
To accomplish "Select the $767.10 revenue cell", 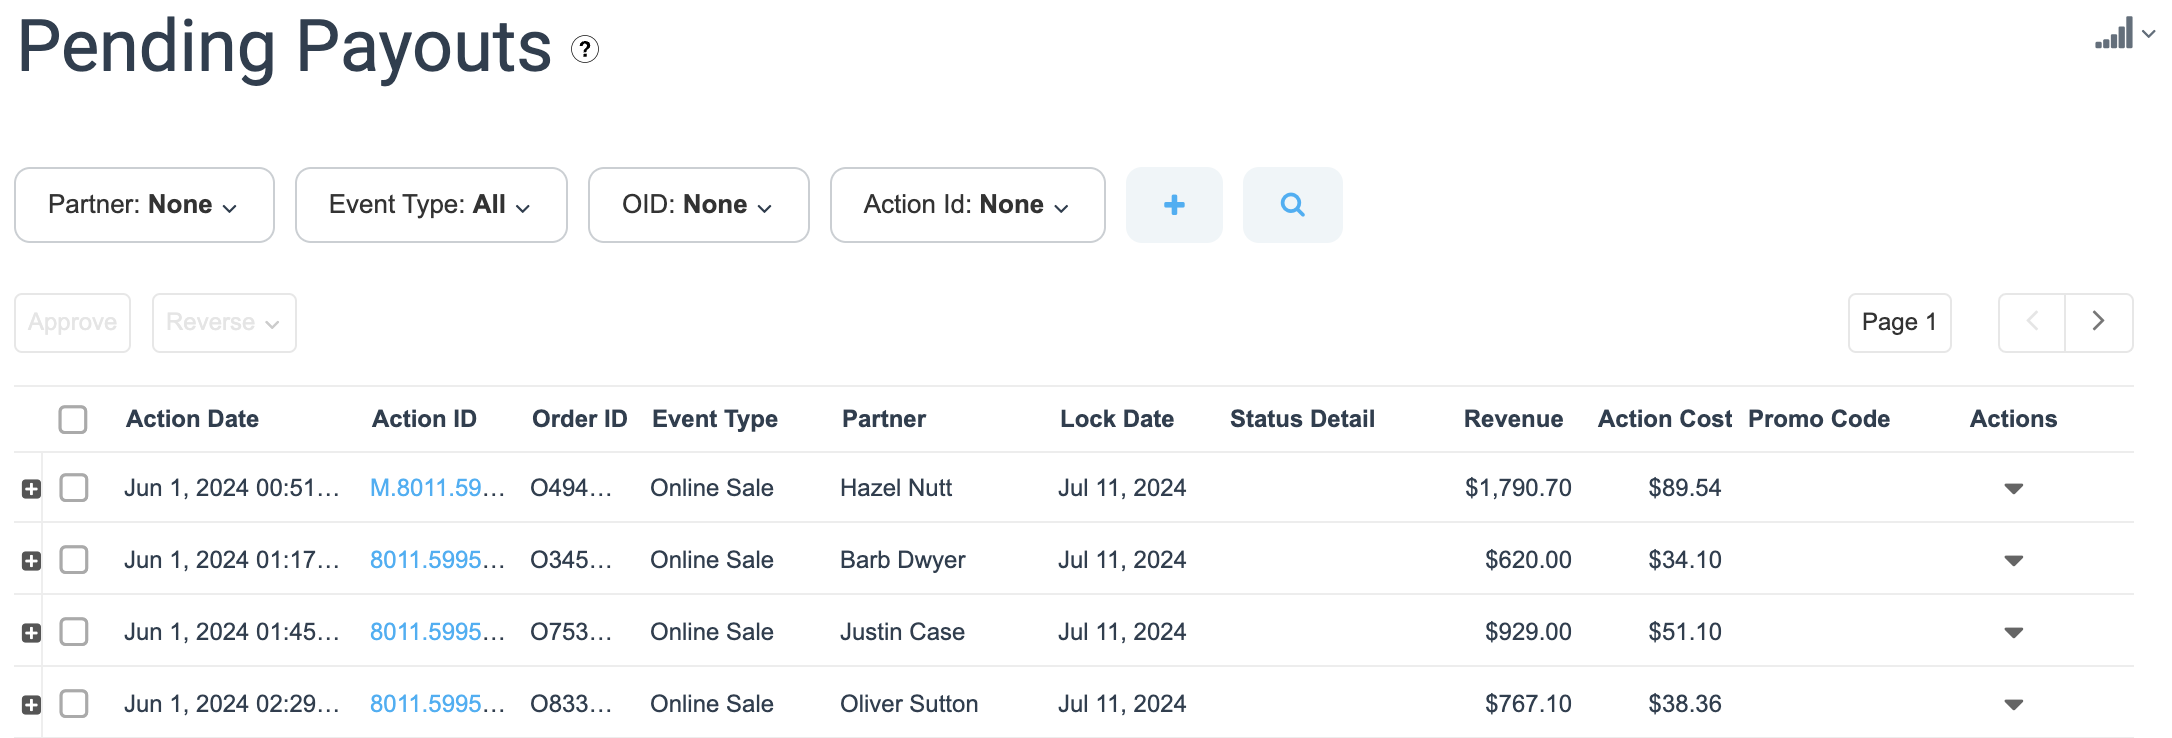I will tap(1528, 704).
